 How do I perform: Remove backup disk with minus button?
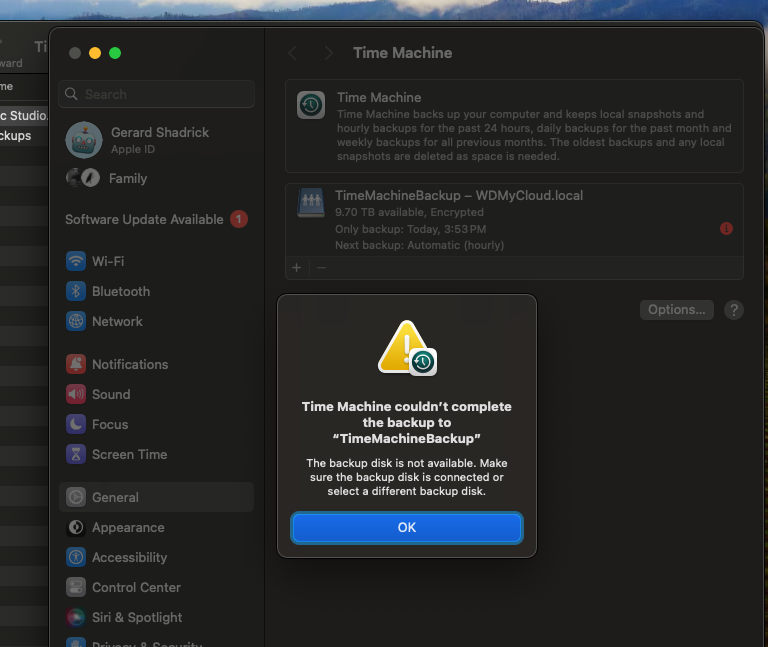click(321, 267)
